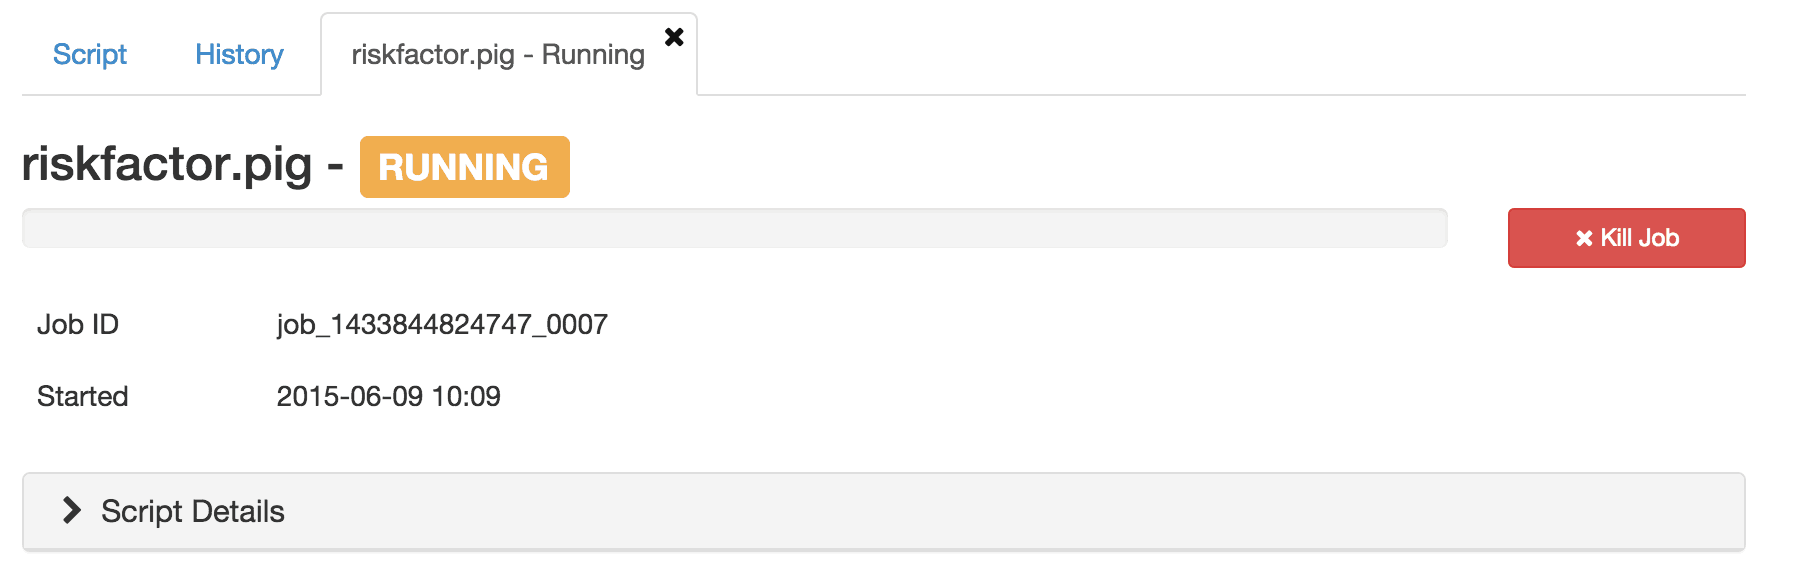Select the start time 2015-06-09 10:09
The height and width of the screenshot is (582, 1802).
[388, 397]
